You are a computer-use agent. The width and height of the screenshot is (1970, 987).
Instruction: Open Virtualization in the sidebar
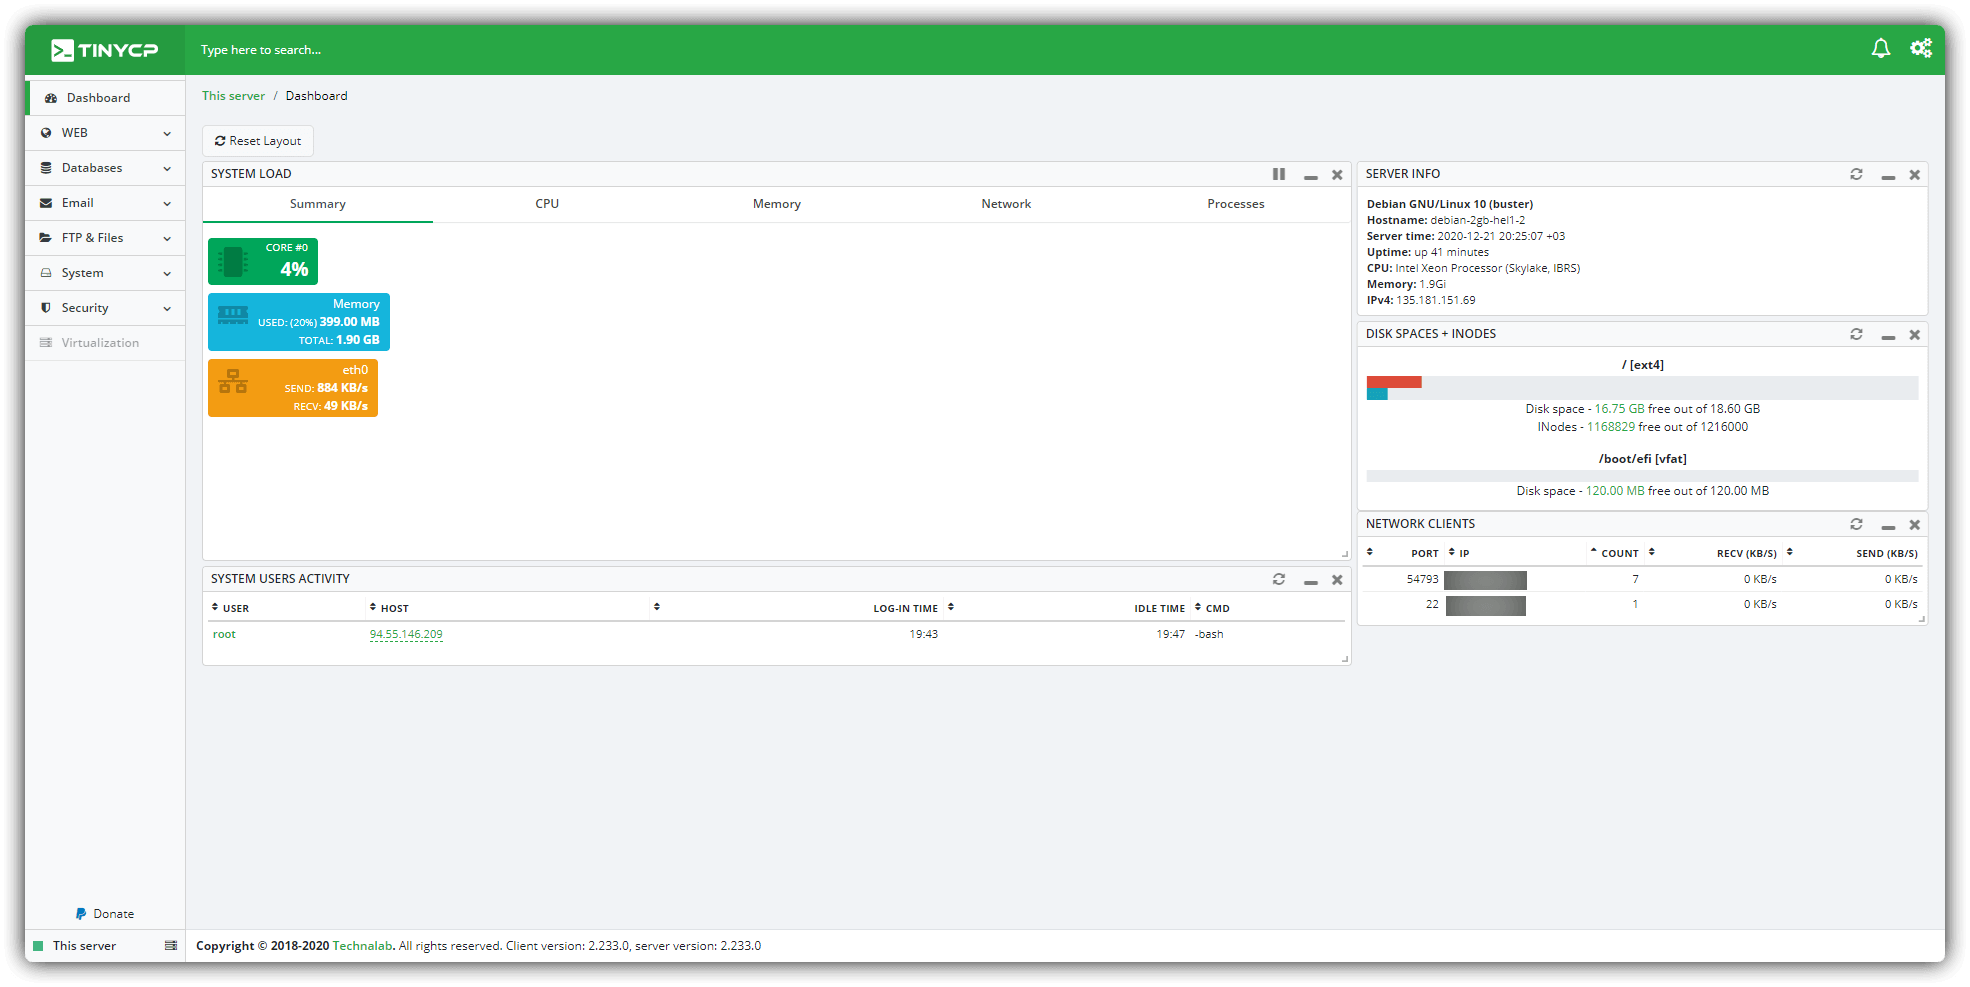click(x=105, y=343)
